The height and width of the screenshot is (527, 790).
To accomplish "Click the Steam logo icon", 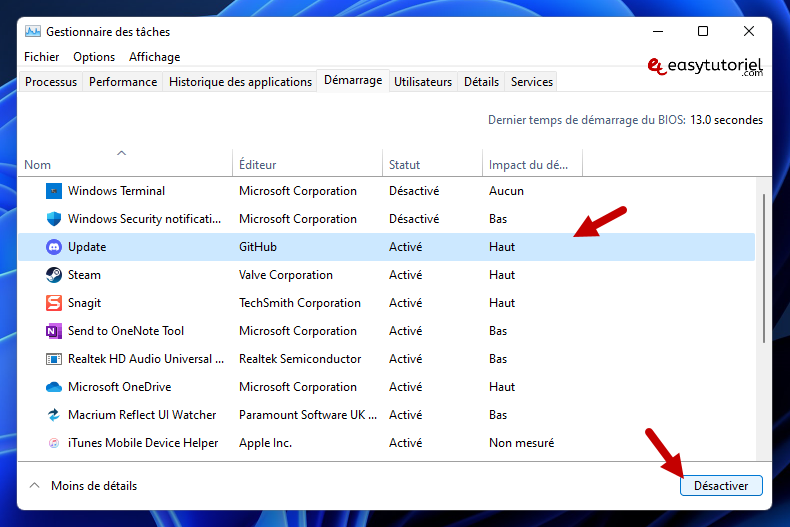I will [54, 275].
